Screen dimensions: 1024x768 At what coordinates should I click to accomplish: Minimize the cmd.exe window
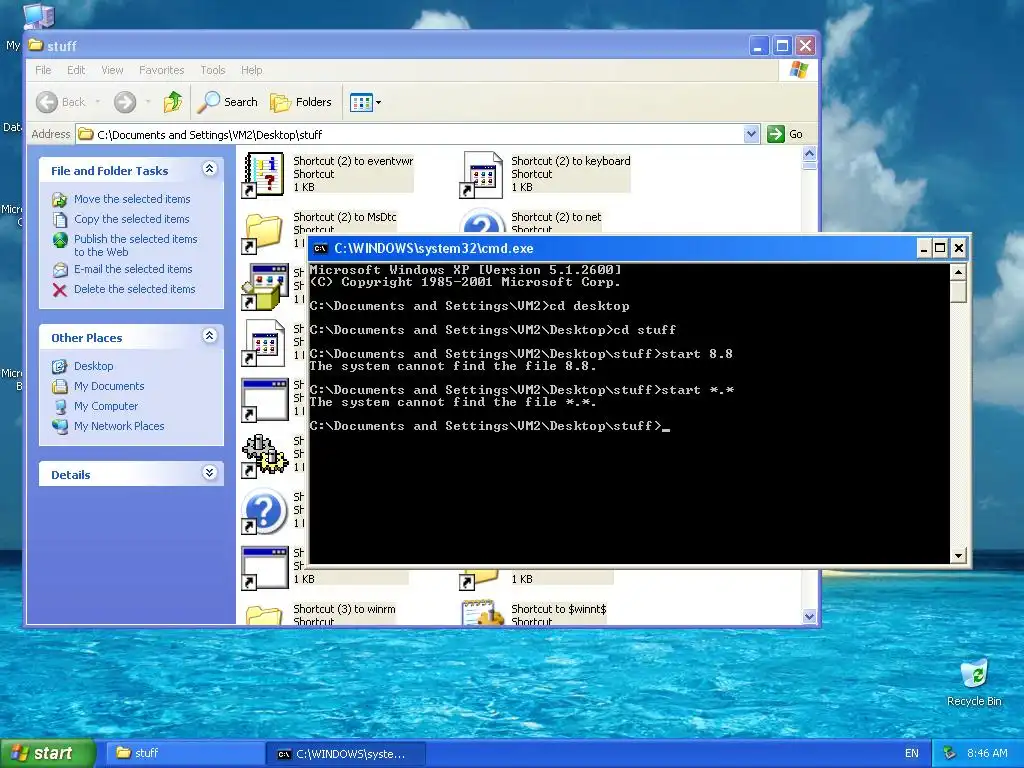point(923,248)
